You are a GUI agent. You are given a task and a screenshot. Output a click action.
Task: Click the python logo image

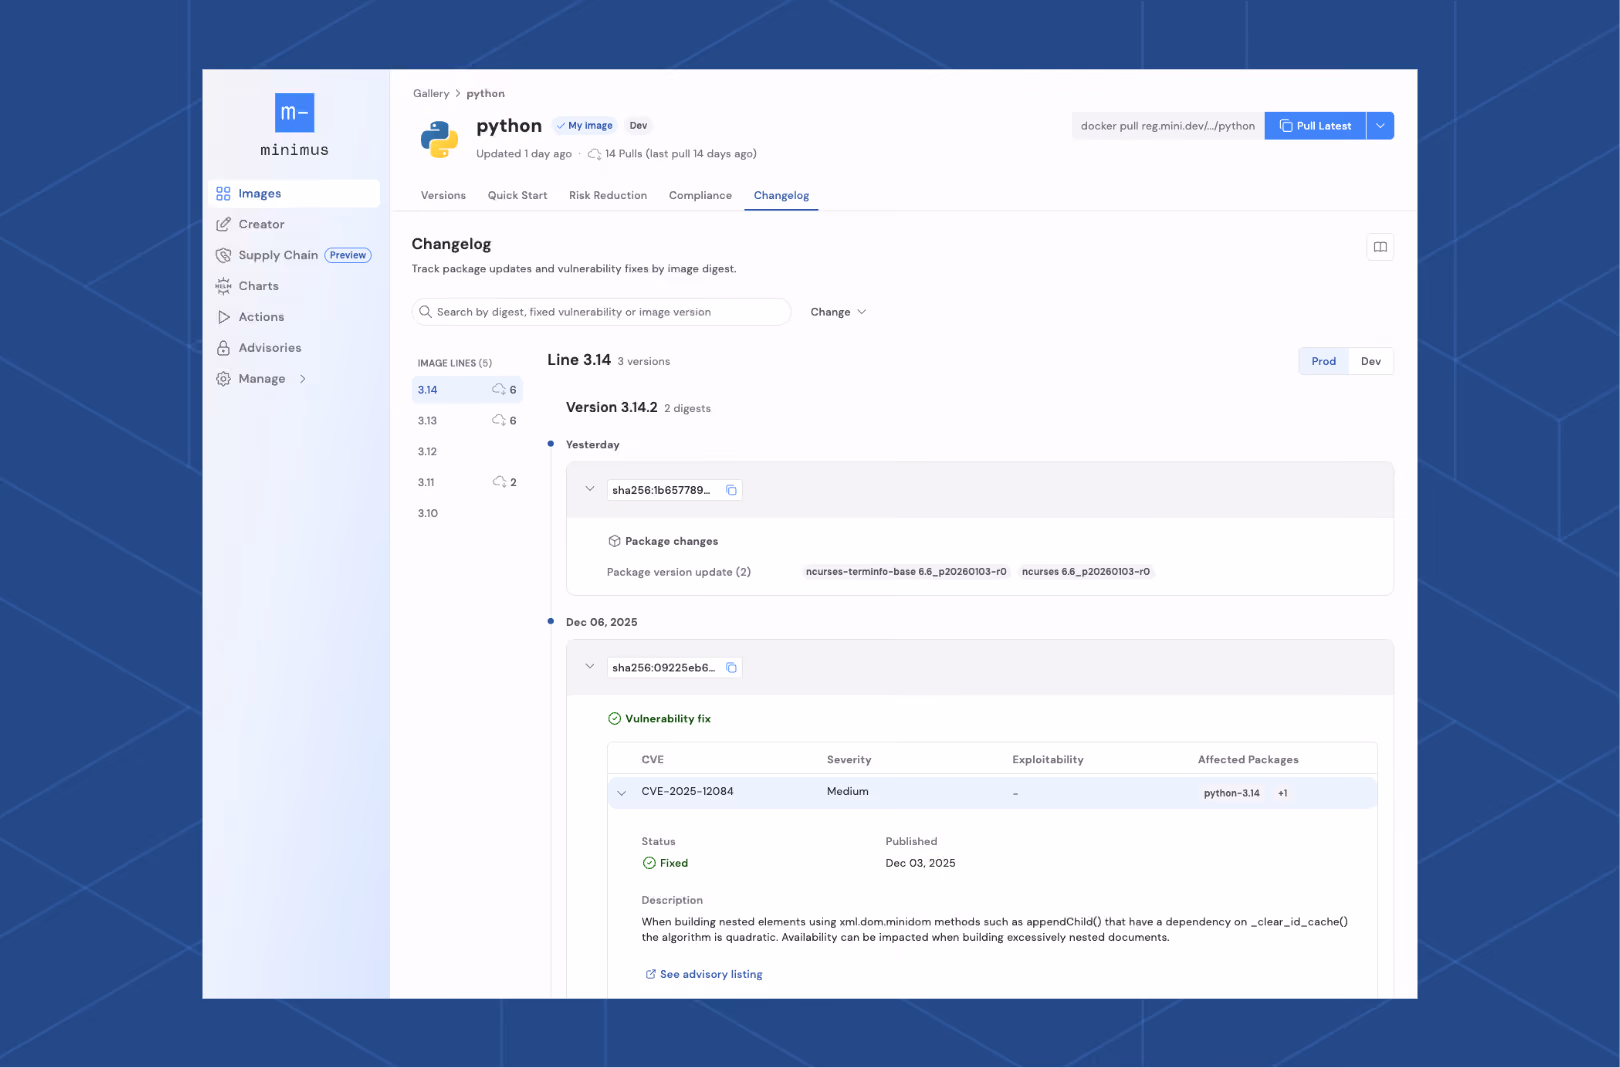coord(439,139)
